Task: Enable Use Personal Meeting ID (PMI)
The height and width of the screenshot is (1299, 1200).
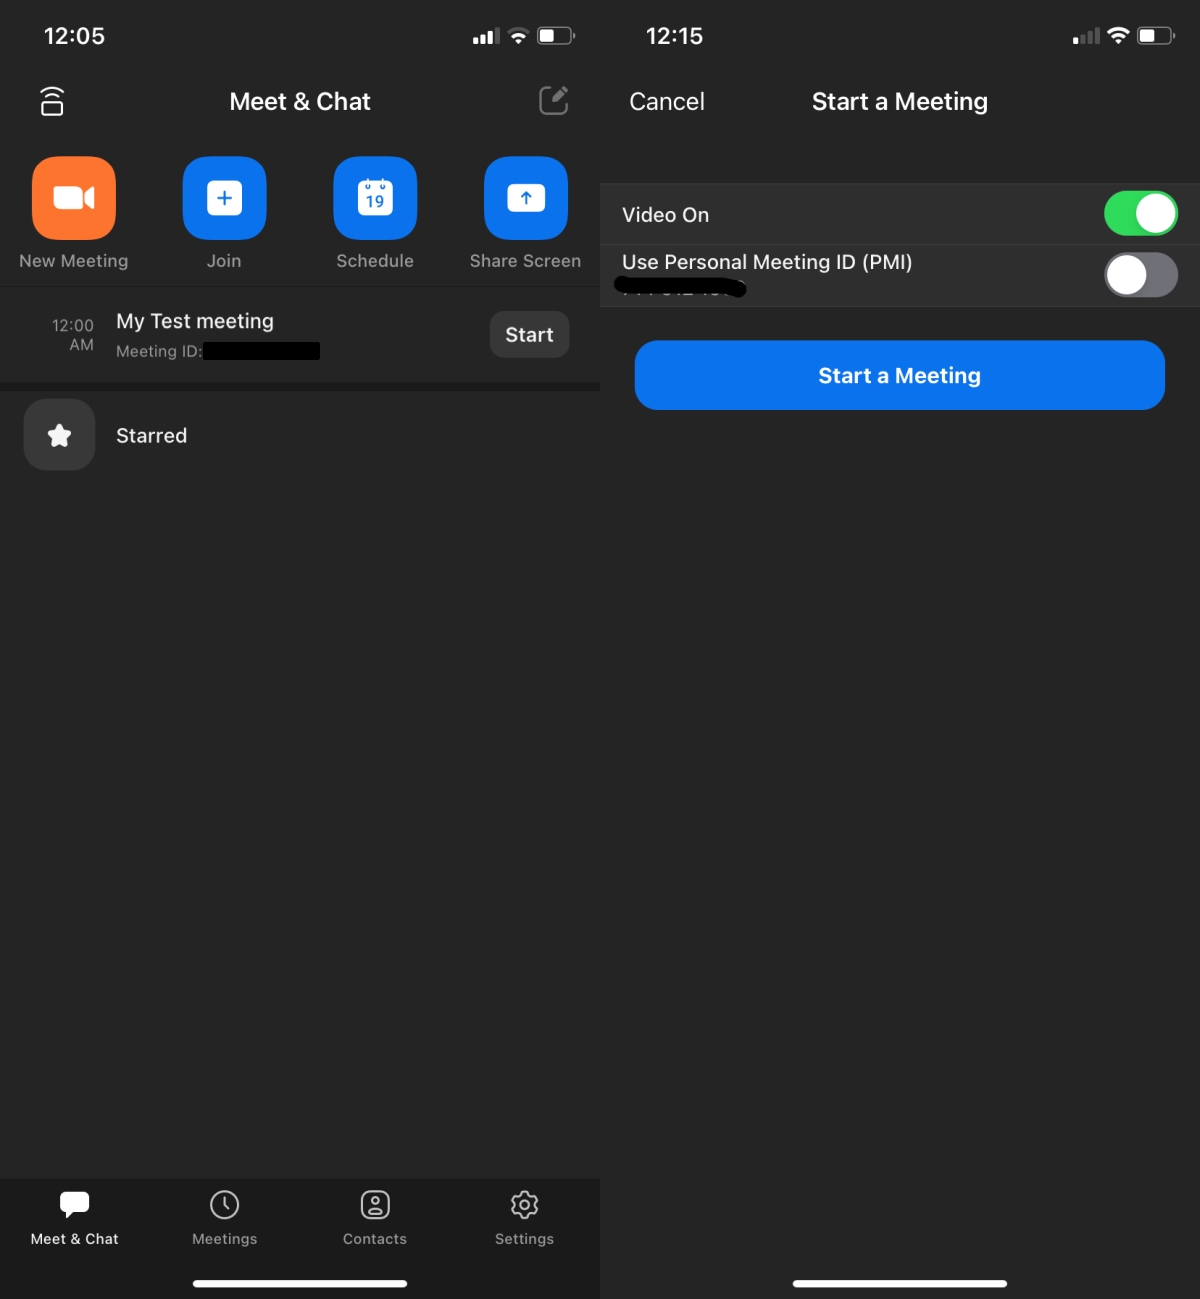Action: 1140,275
